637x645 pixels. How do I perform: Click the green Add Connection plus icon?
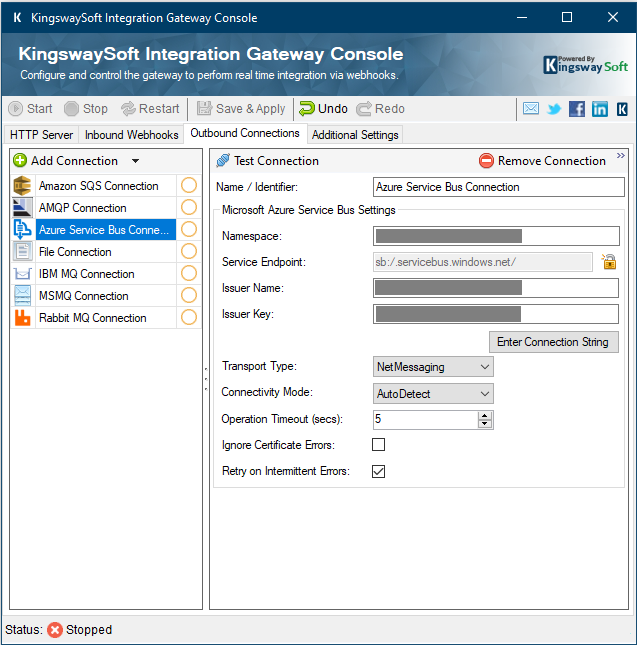pos(20,160)
